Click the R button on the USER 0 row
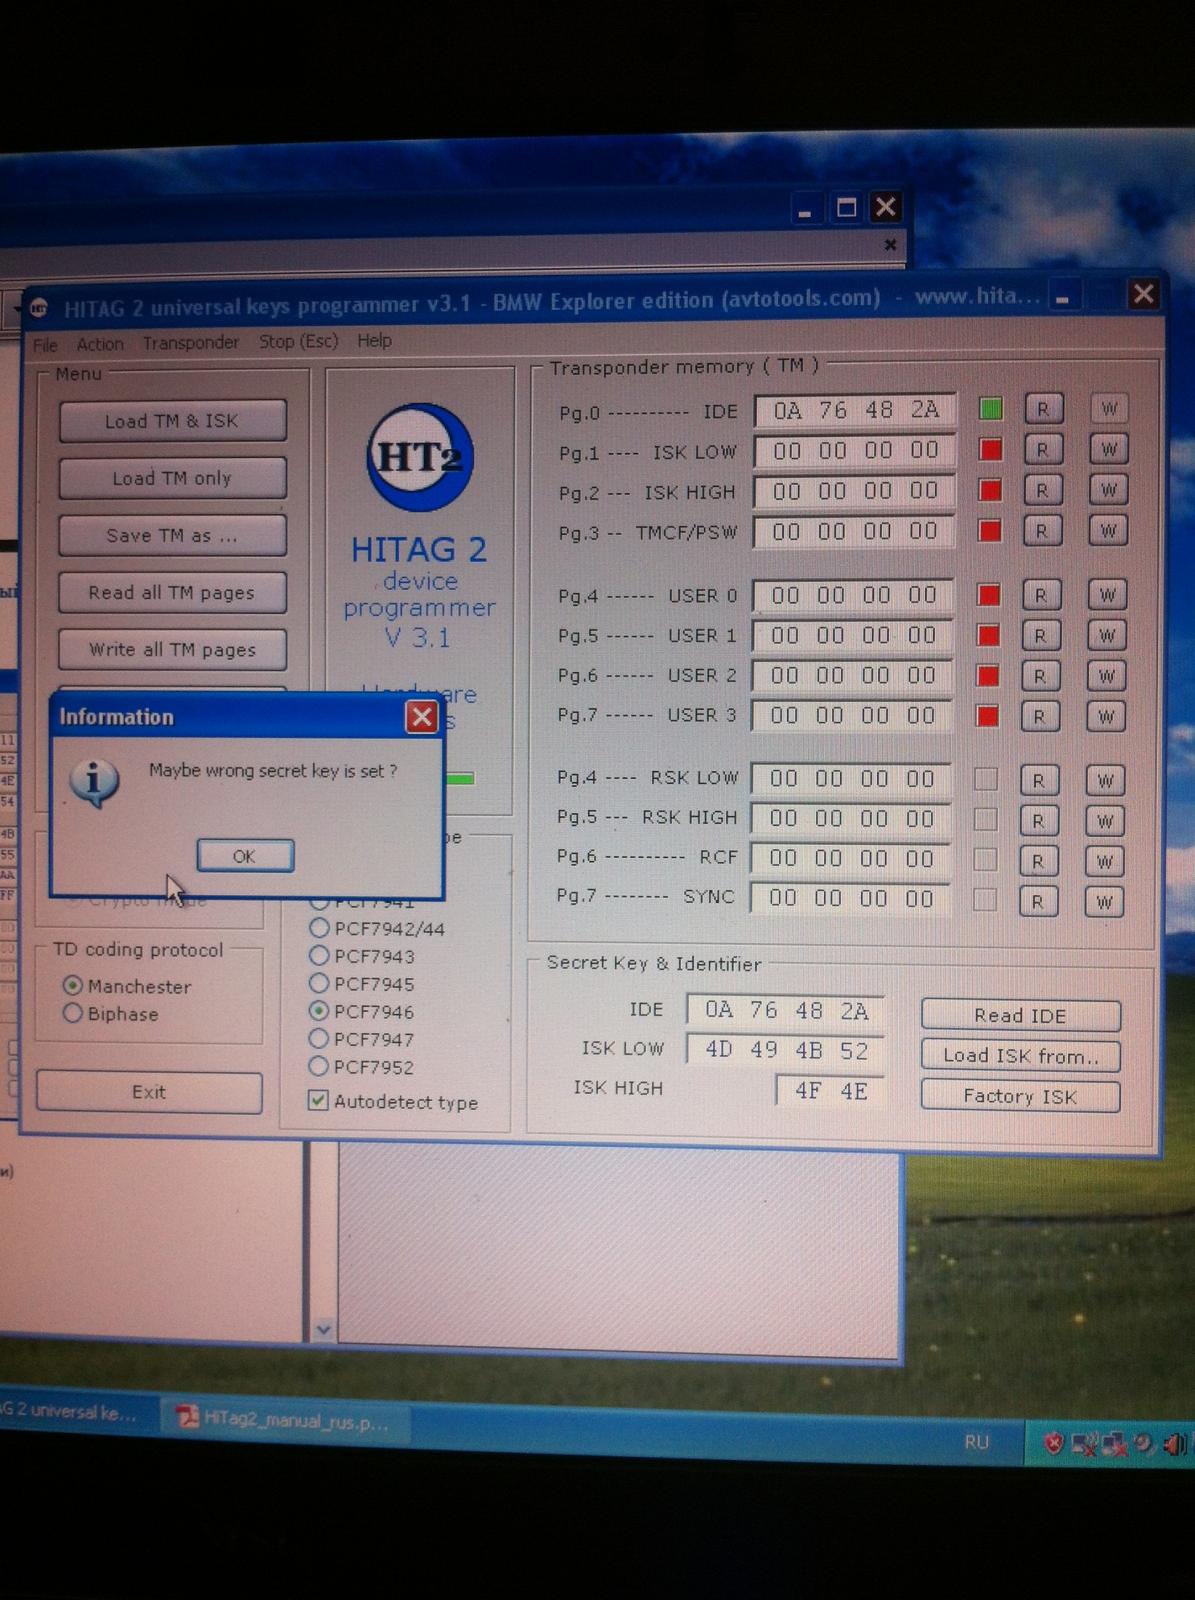 tap(1040, 596)
